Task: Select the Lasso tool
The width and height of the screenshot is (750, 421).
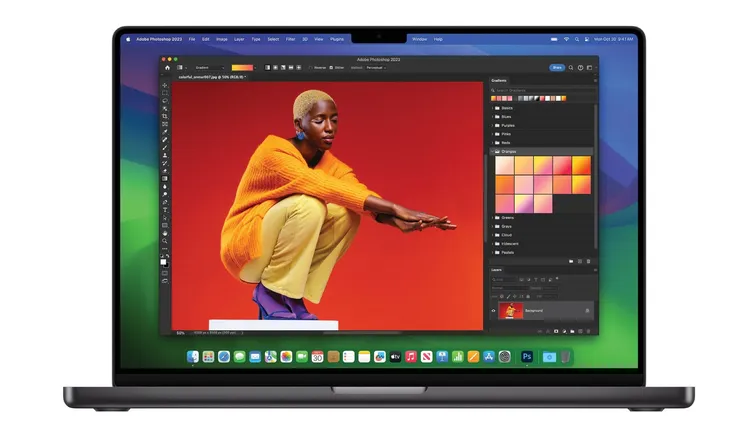Action: pyautogui.click(x=165, y=100)
